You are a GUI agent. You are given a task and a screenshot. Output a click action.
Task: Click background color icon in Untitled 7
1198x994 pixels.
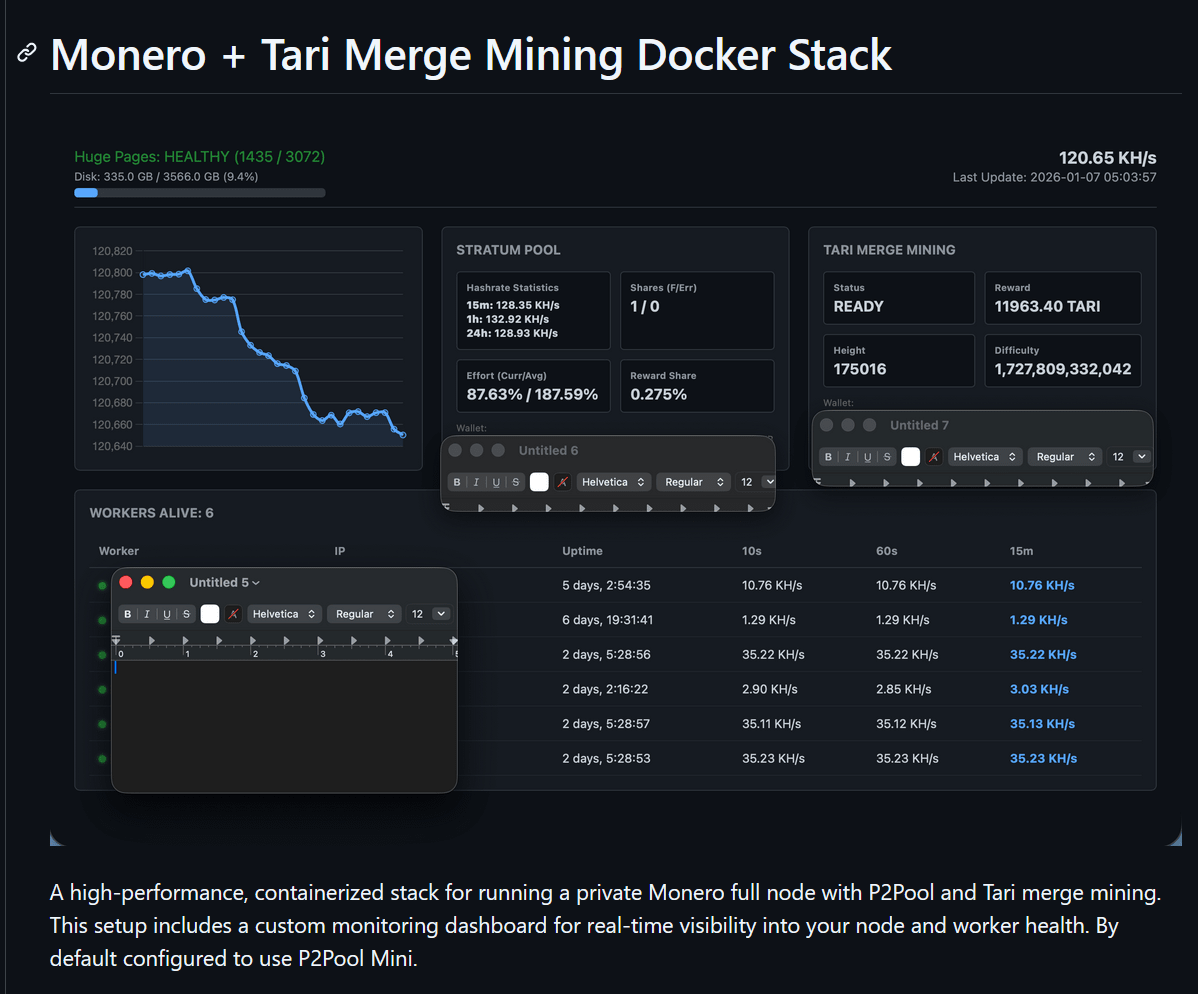tap(934, 457)
